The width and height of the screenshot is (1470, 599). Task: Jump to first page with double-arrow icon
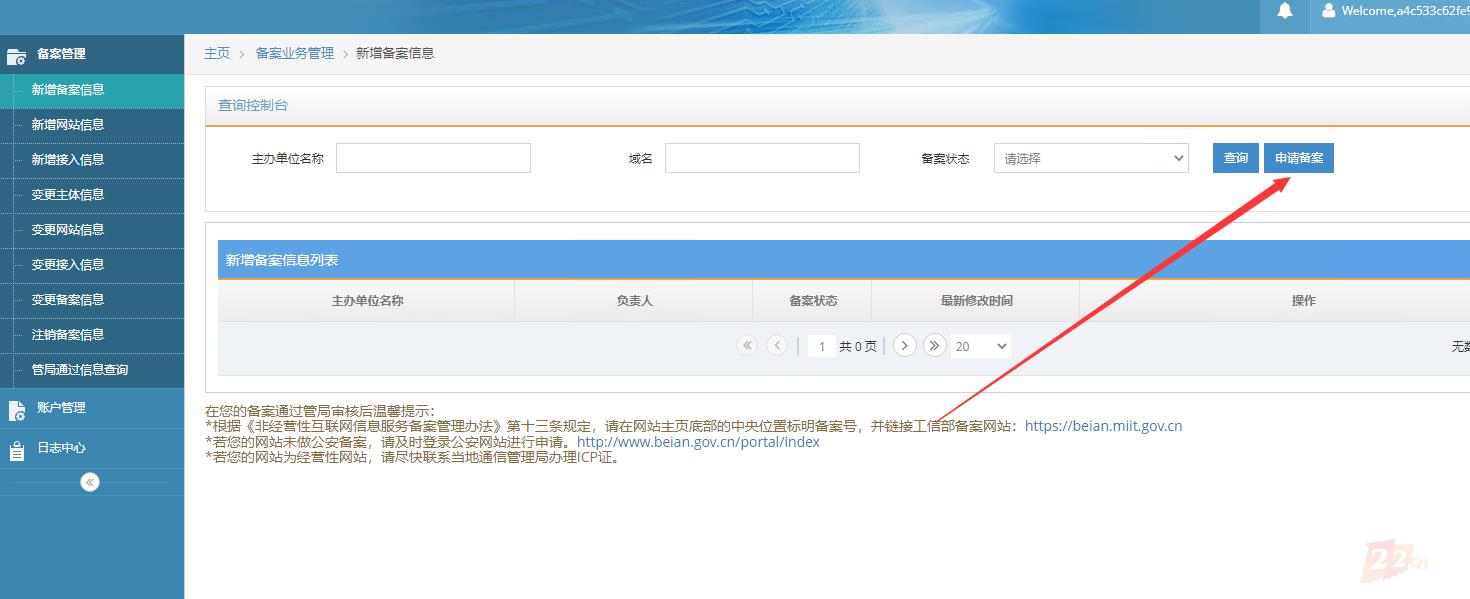[x=746, y=344]
